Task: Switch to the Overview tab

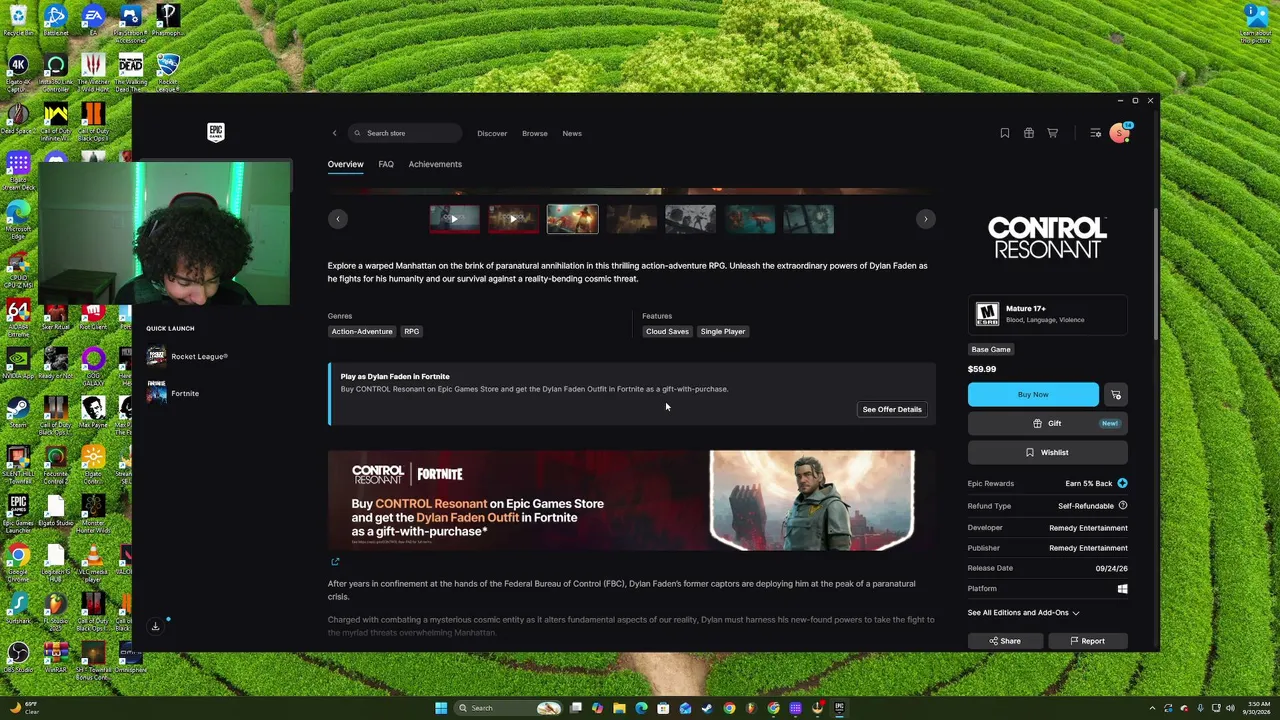Action: pyautogui.click(x=345, y=164)
